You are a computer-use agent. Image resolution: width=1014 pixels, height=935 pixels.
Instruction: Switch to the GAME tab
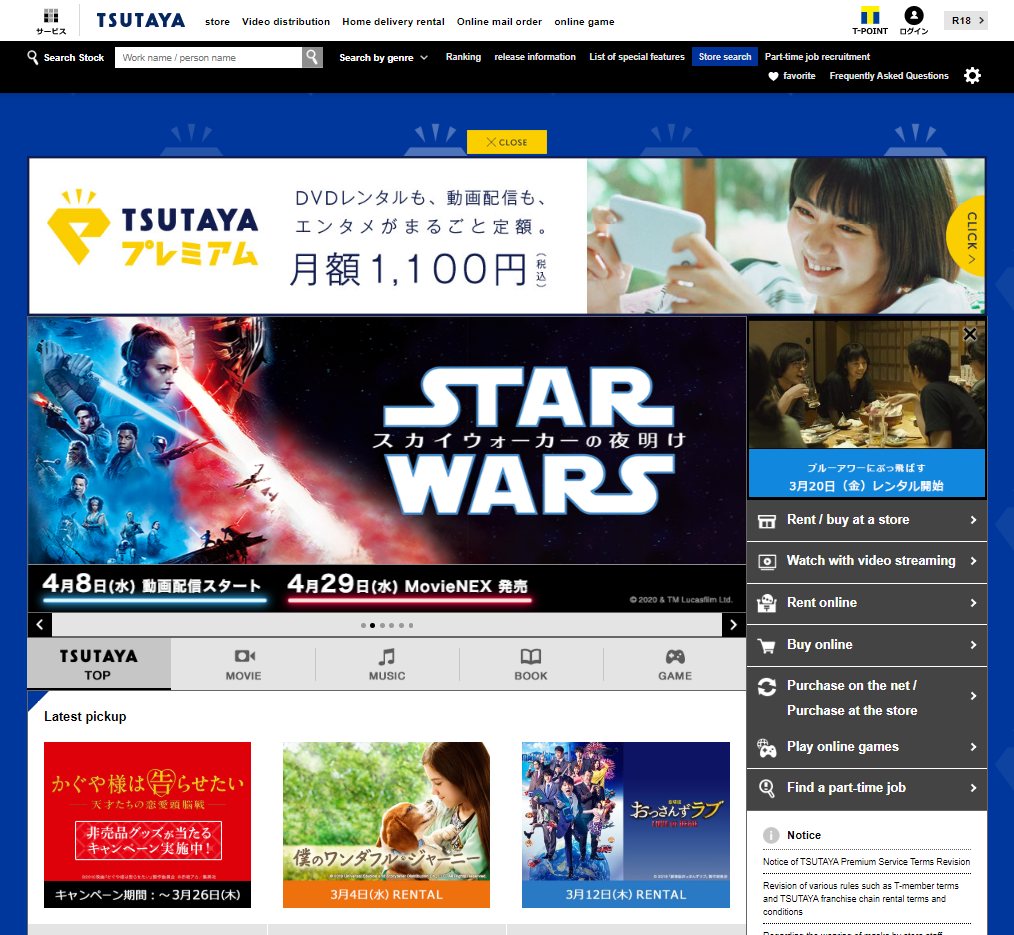(674, 664)
